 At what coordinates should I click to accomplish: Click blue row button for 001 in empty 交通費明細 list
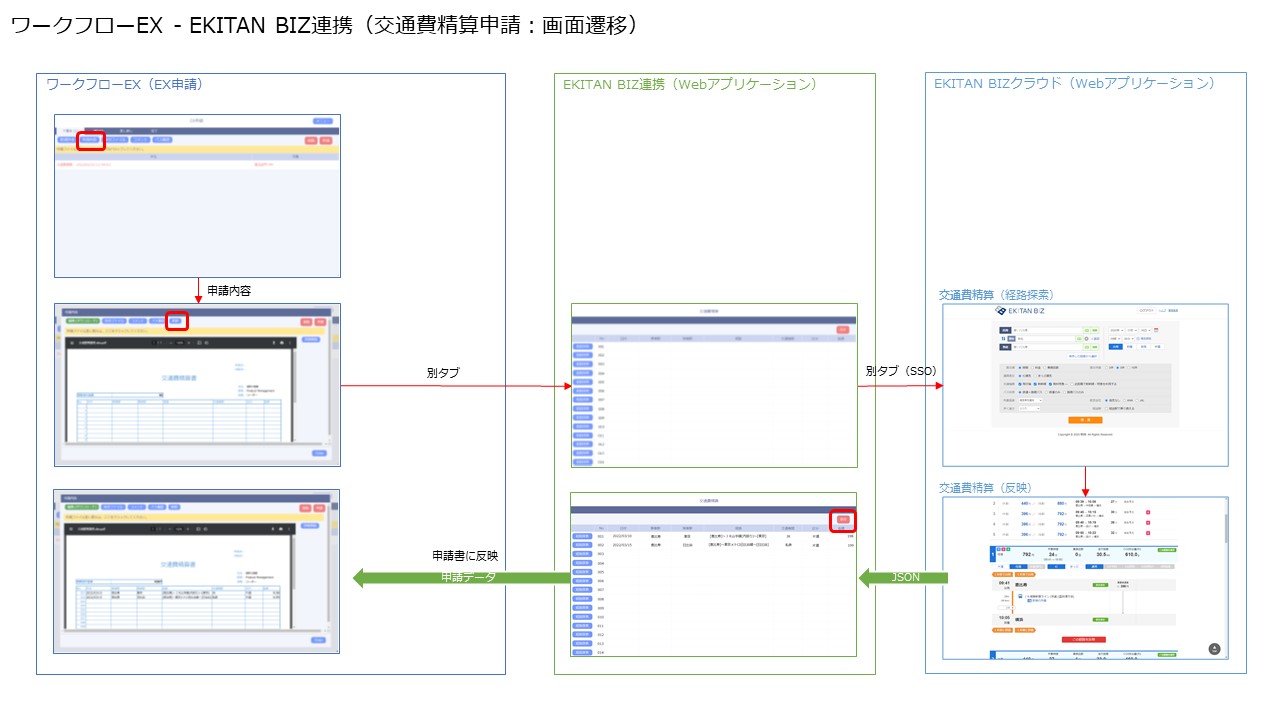[x=583, y=346]
